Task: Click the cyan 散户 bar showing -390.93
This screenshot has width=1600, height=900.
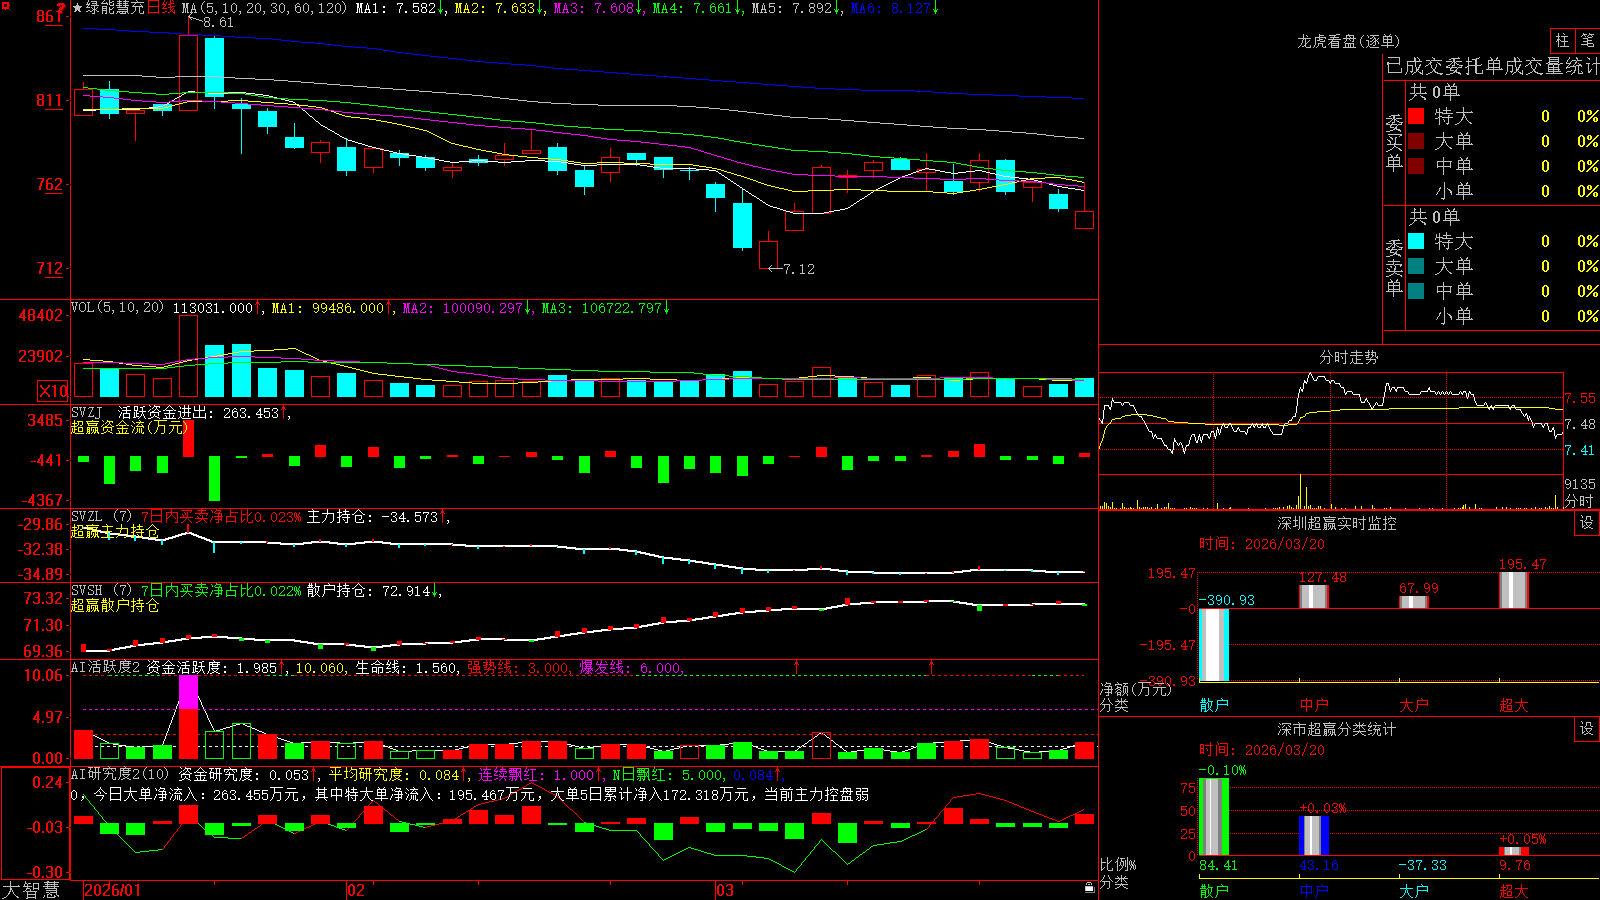Action: 1214,645
